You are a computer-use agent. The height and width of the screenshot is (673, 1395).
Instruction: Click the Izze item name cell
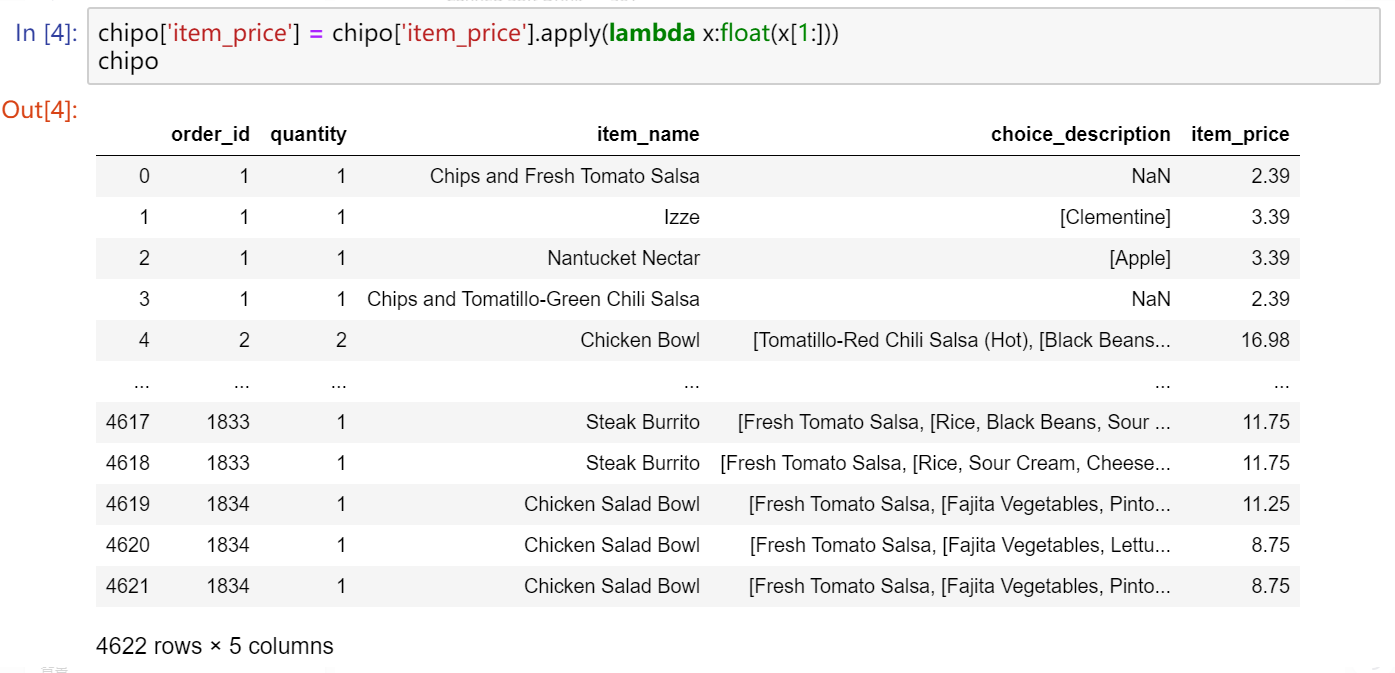coord(680,217)
